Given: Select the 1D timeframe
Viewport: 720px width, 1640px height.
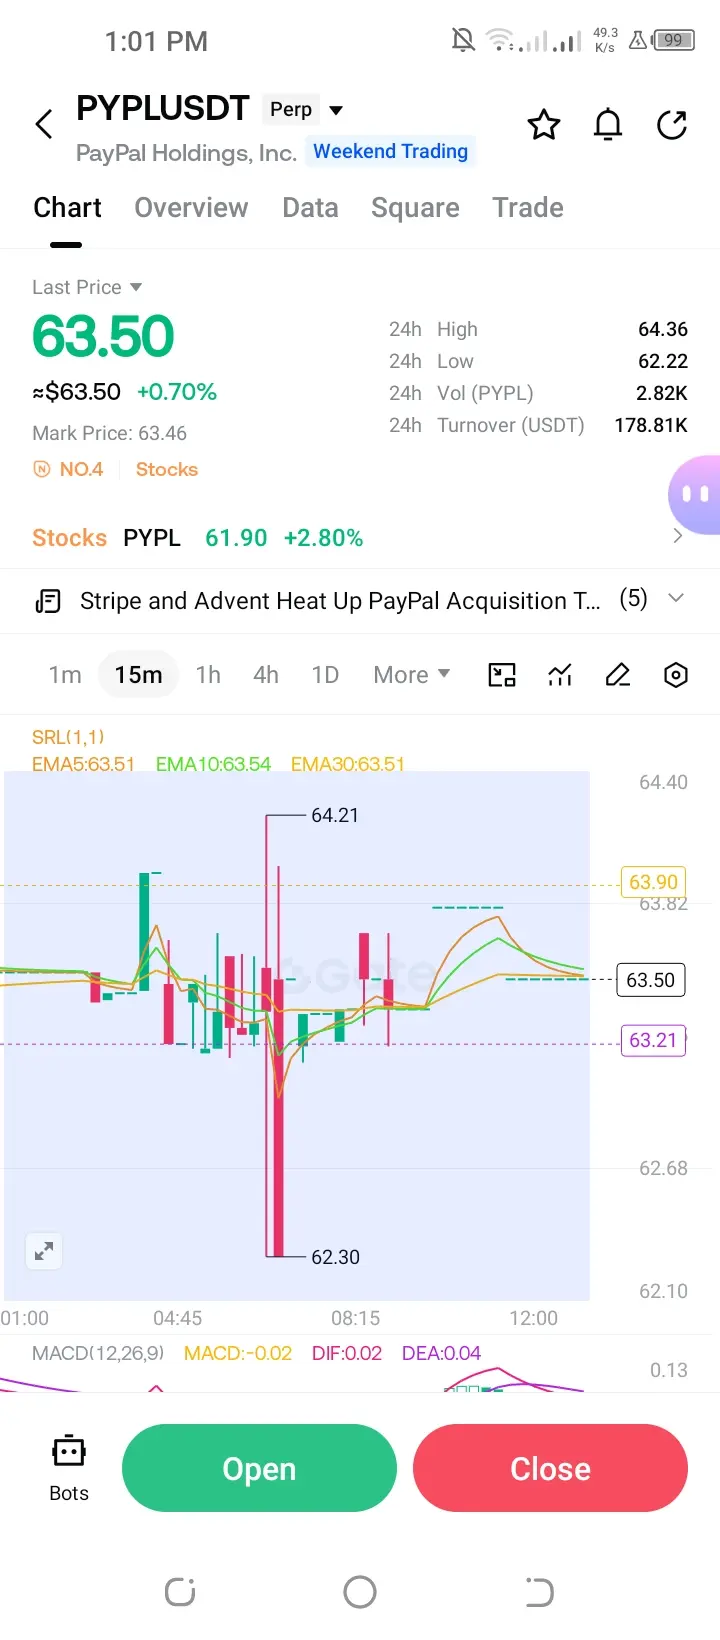Looking at the screenshot, I should pyautogui.click(x=325, y=675).
